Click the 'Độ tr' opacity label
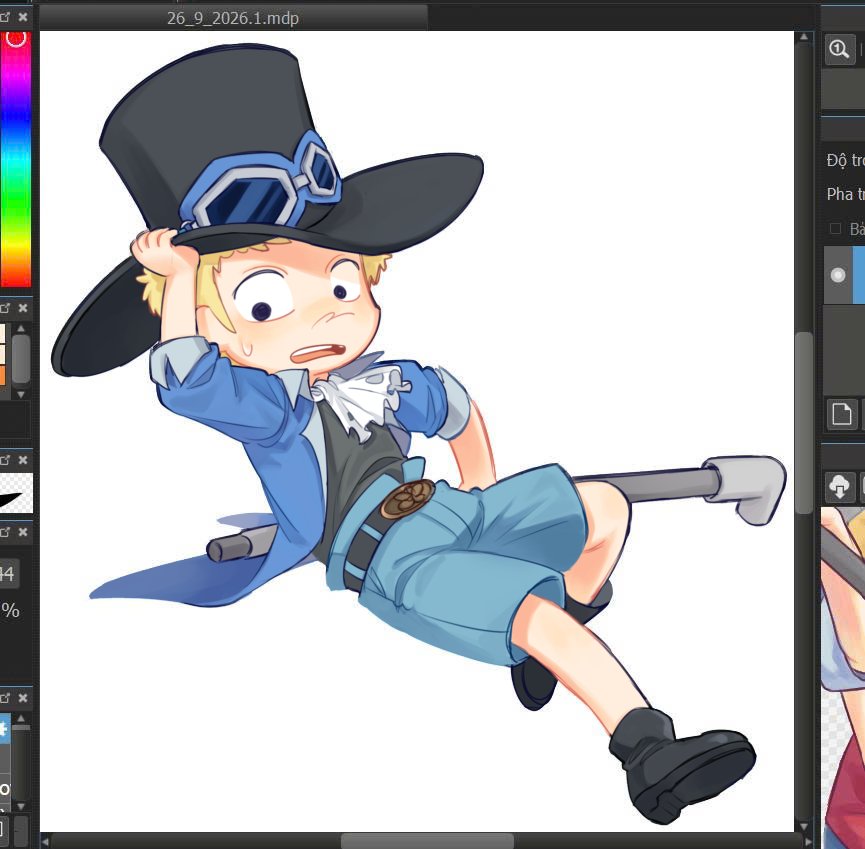 pos(845,161)
